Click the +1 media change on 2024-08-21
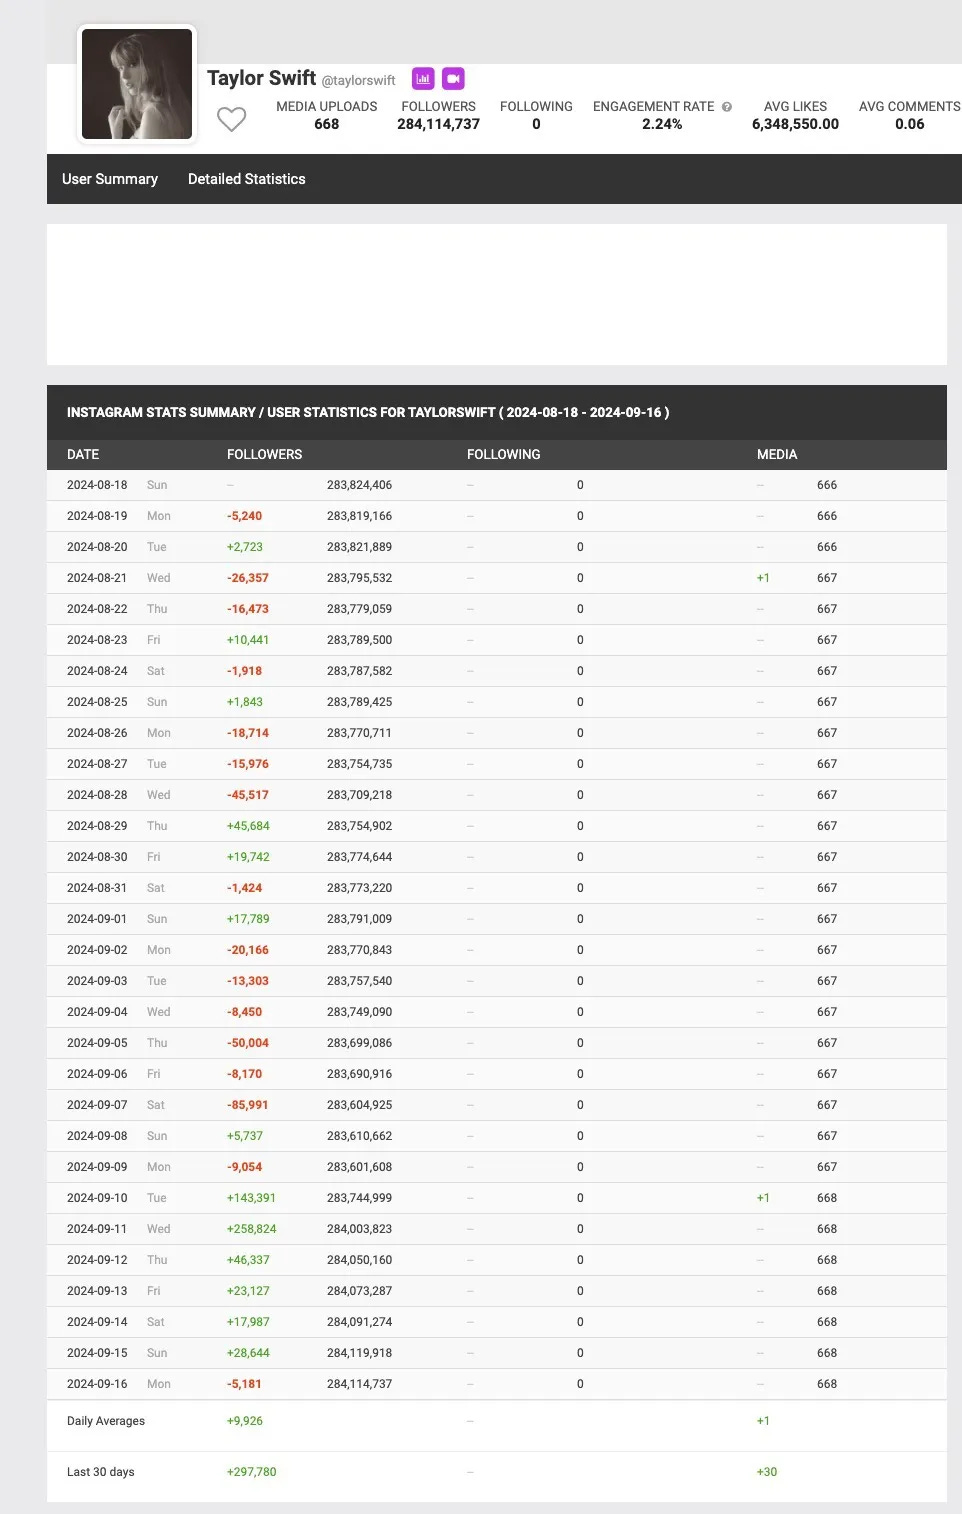Screen dimensions: 962x1514 click(x=763, y=578)
